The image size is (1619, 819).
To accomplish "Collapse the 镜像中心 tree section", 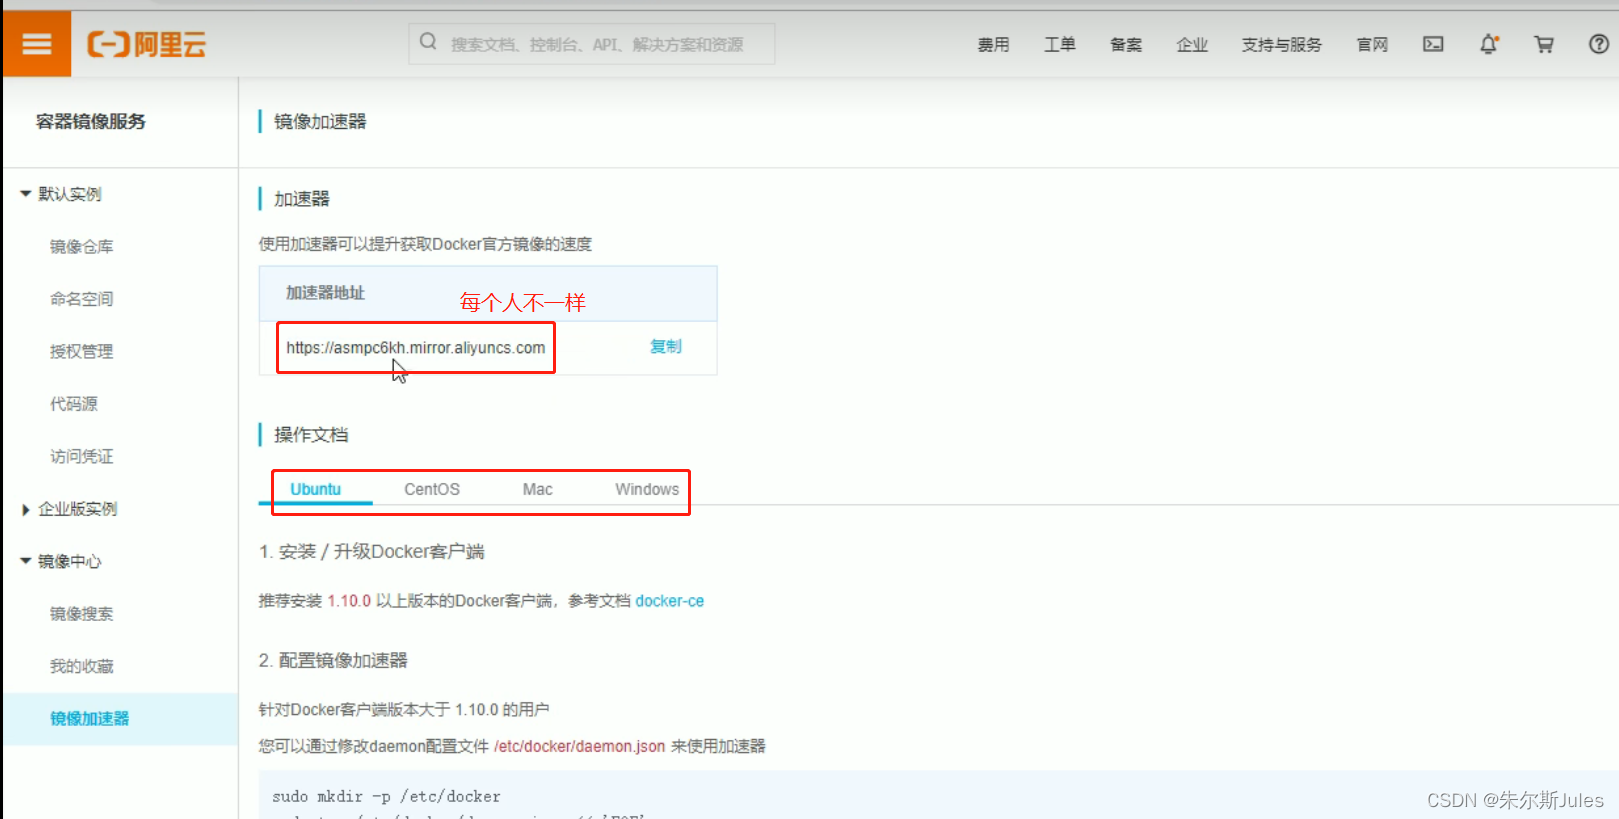I will click(x=26, y=561).
